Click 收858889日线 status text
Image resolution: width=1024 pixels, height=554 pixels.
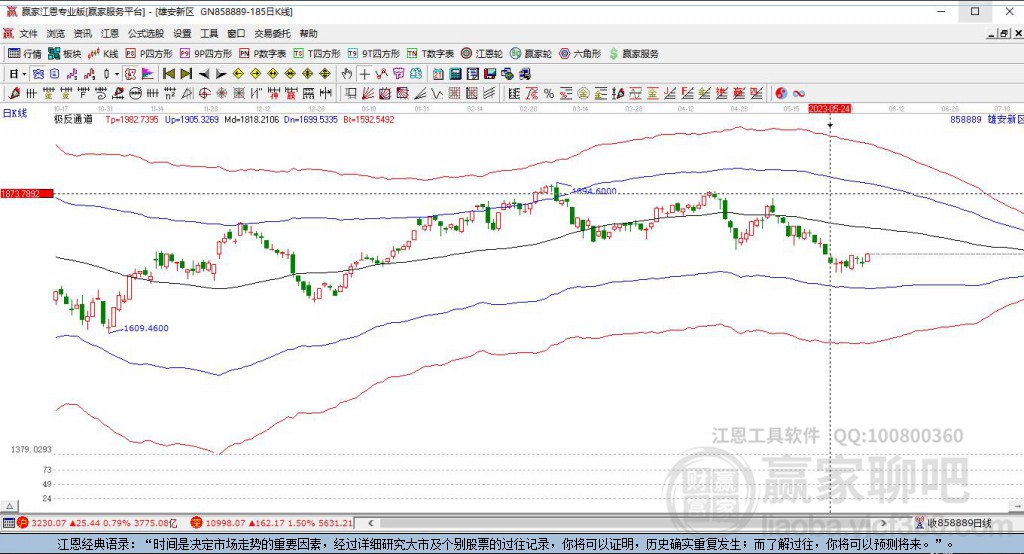click(959, 523)
